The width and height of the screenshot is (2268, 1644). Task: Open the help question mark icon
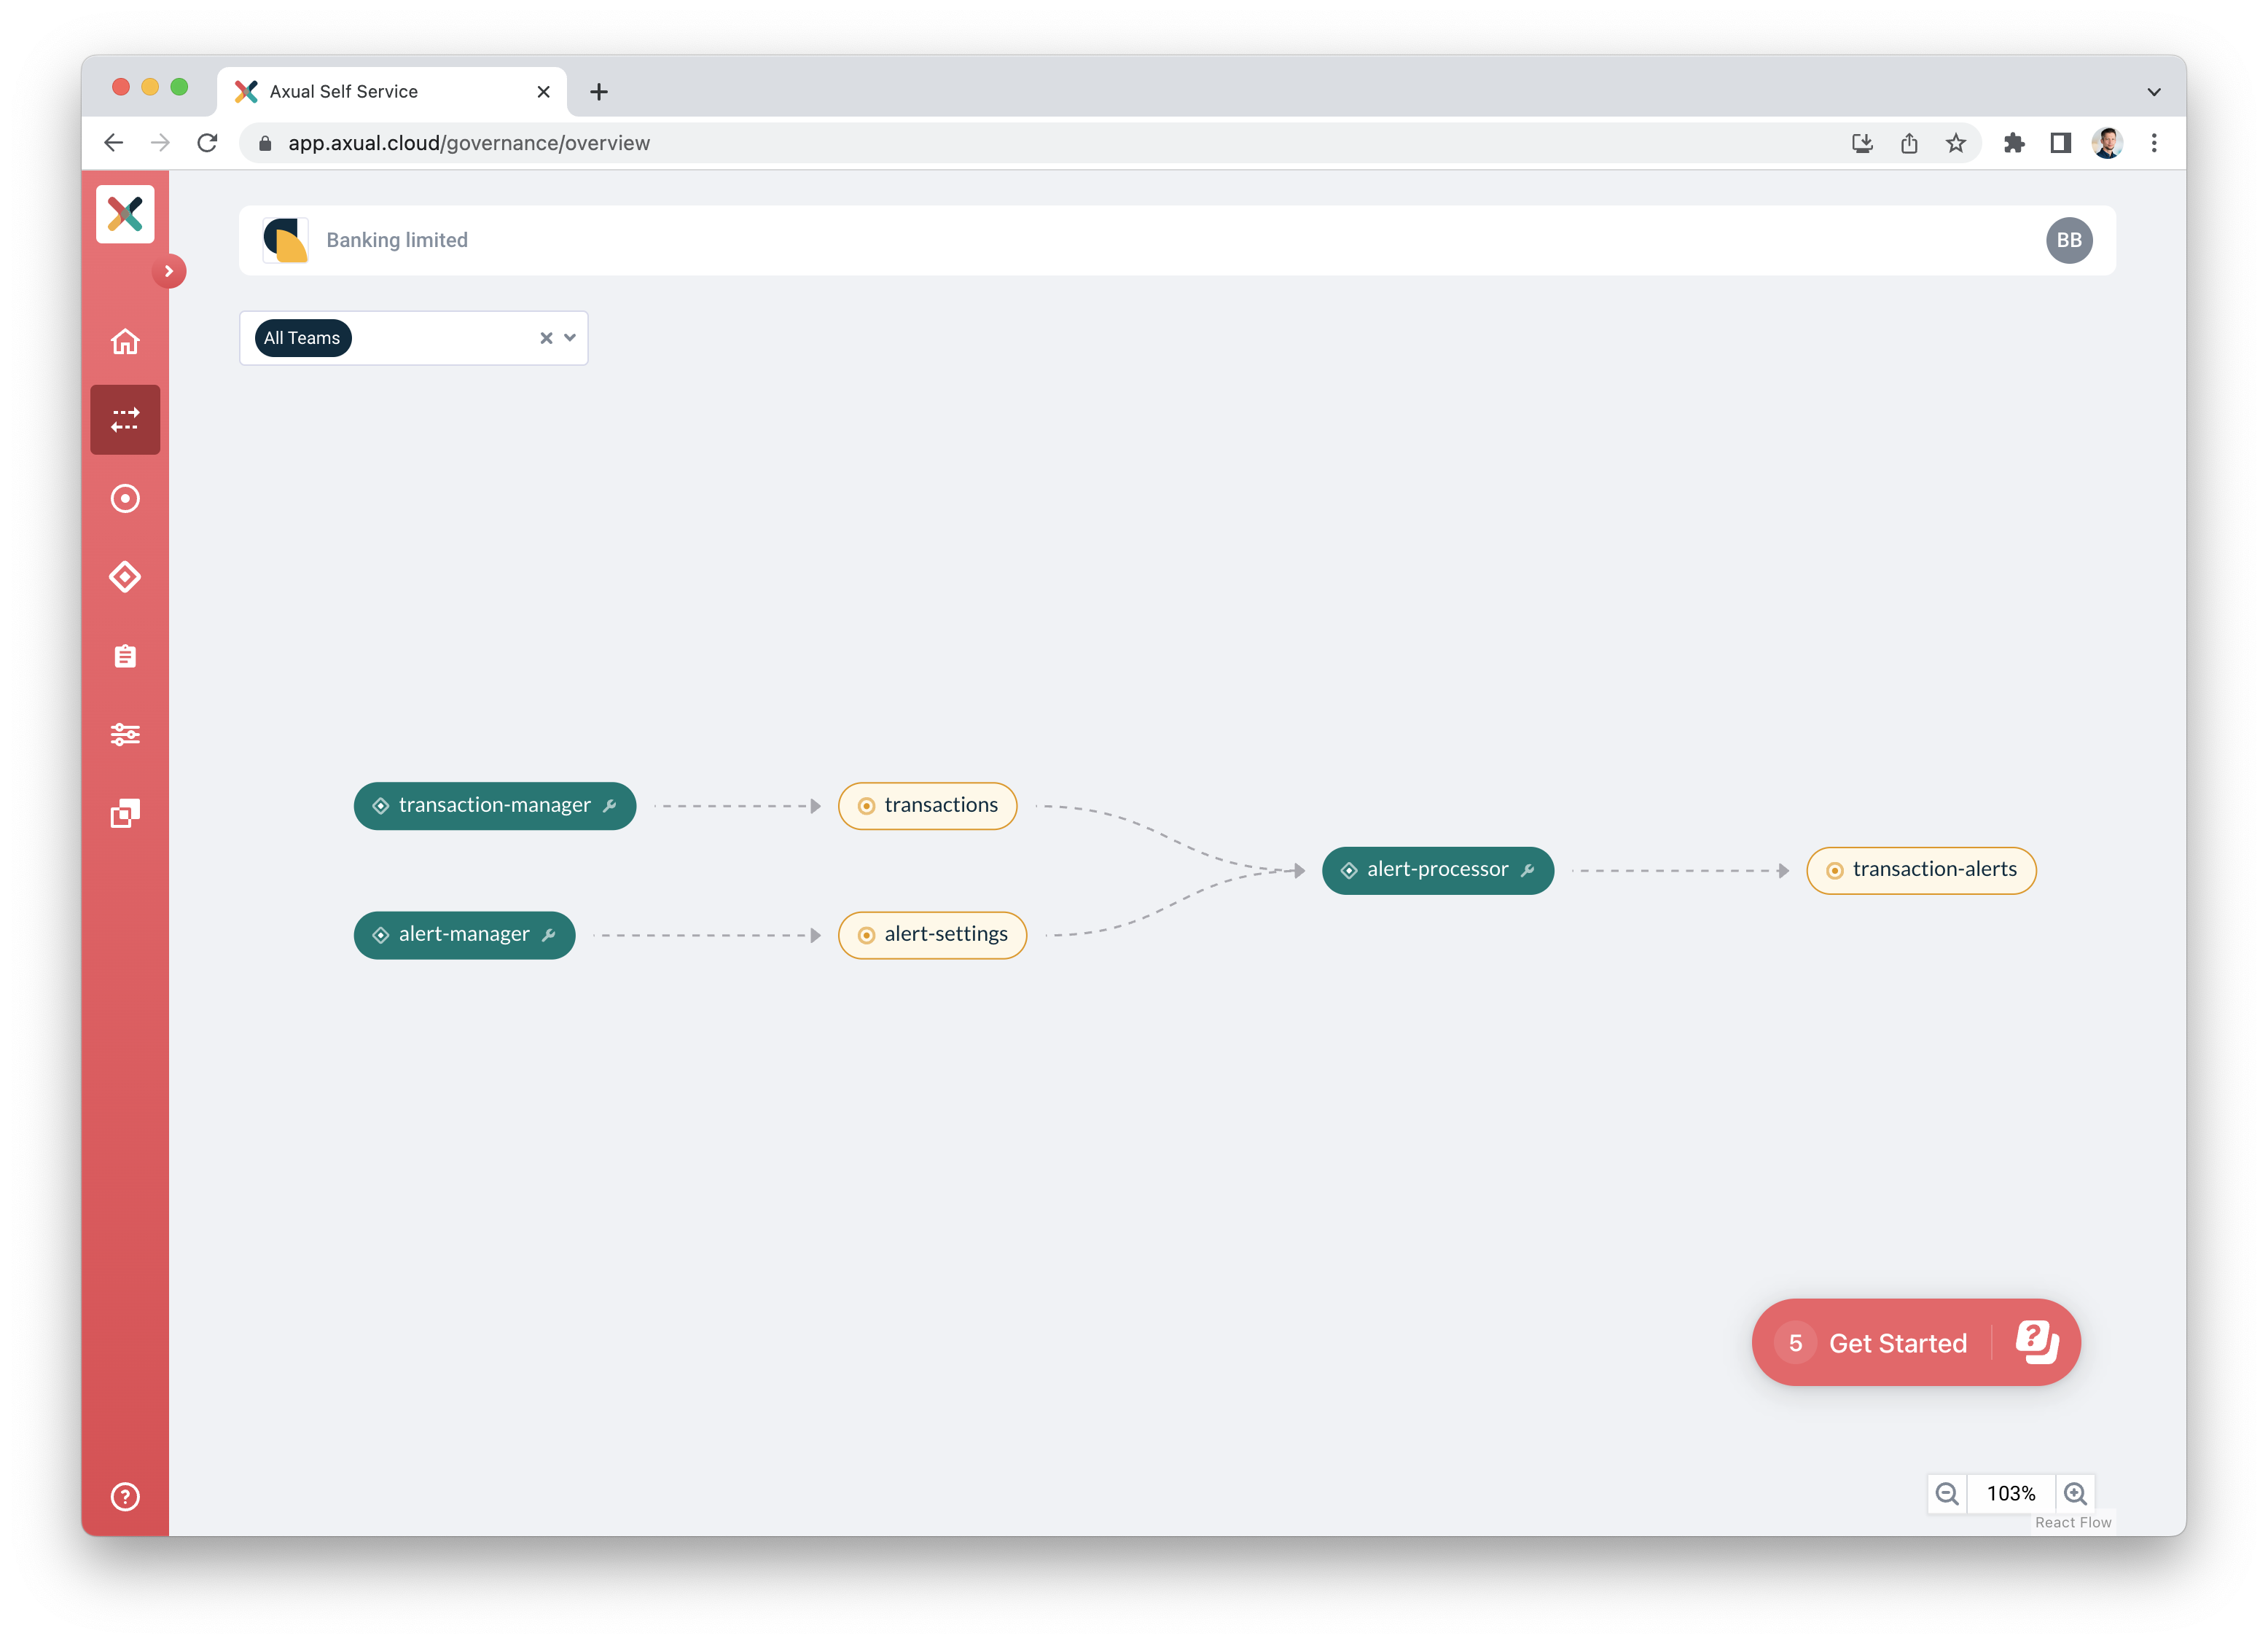tap(125, 1497)
